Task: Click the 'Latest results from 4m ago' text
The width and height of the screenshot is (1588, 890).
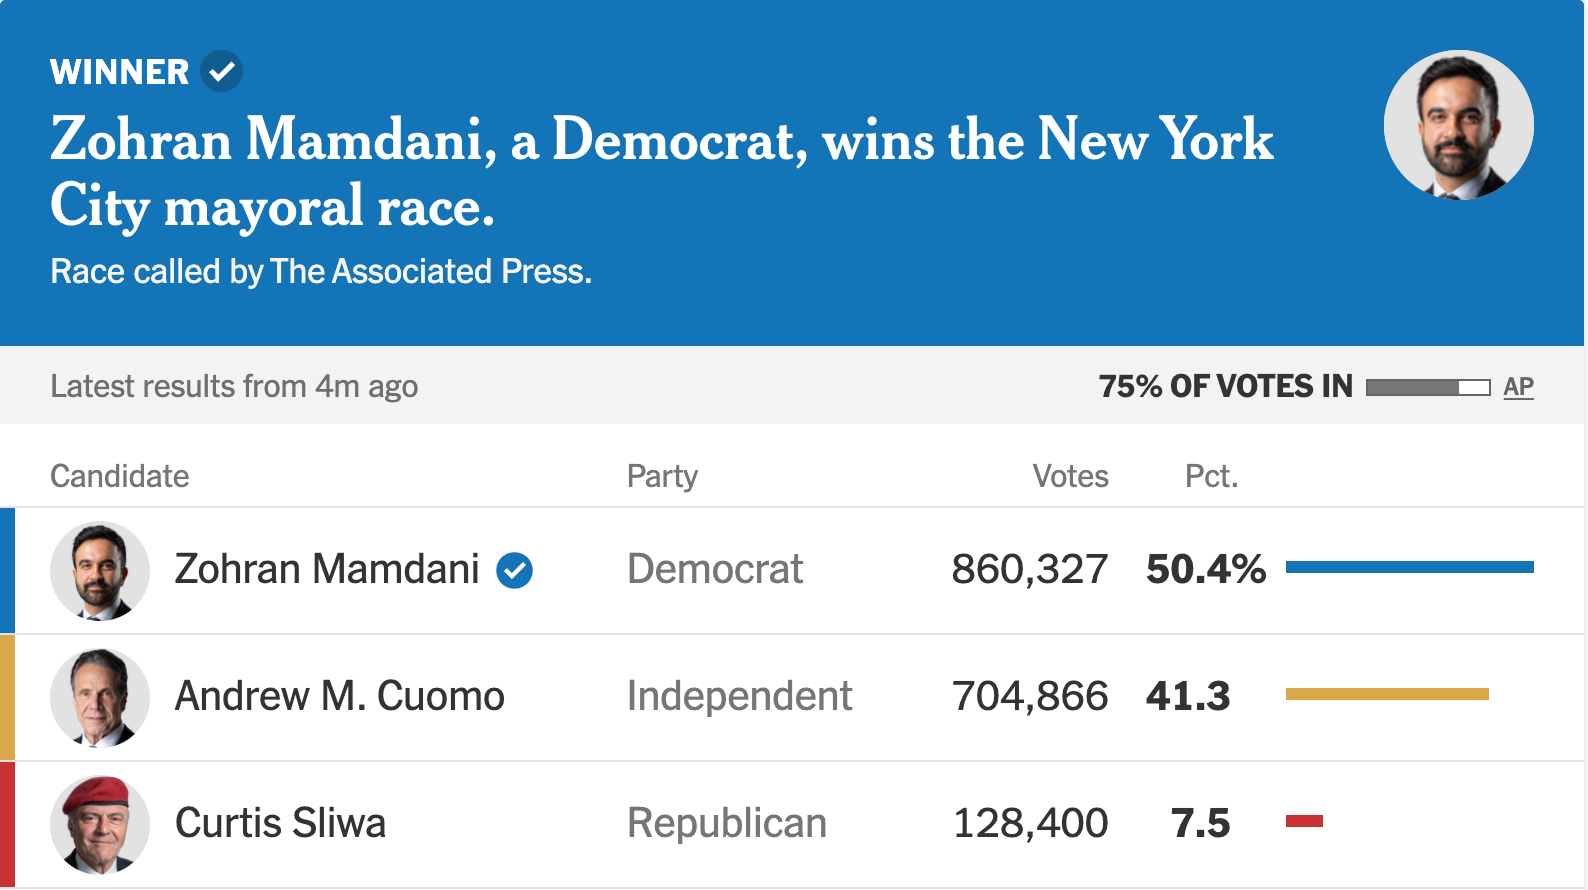Action: [x=234, y=387]
